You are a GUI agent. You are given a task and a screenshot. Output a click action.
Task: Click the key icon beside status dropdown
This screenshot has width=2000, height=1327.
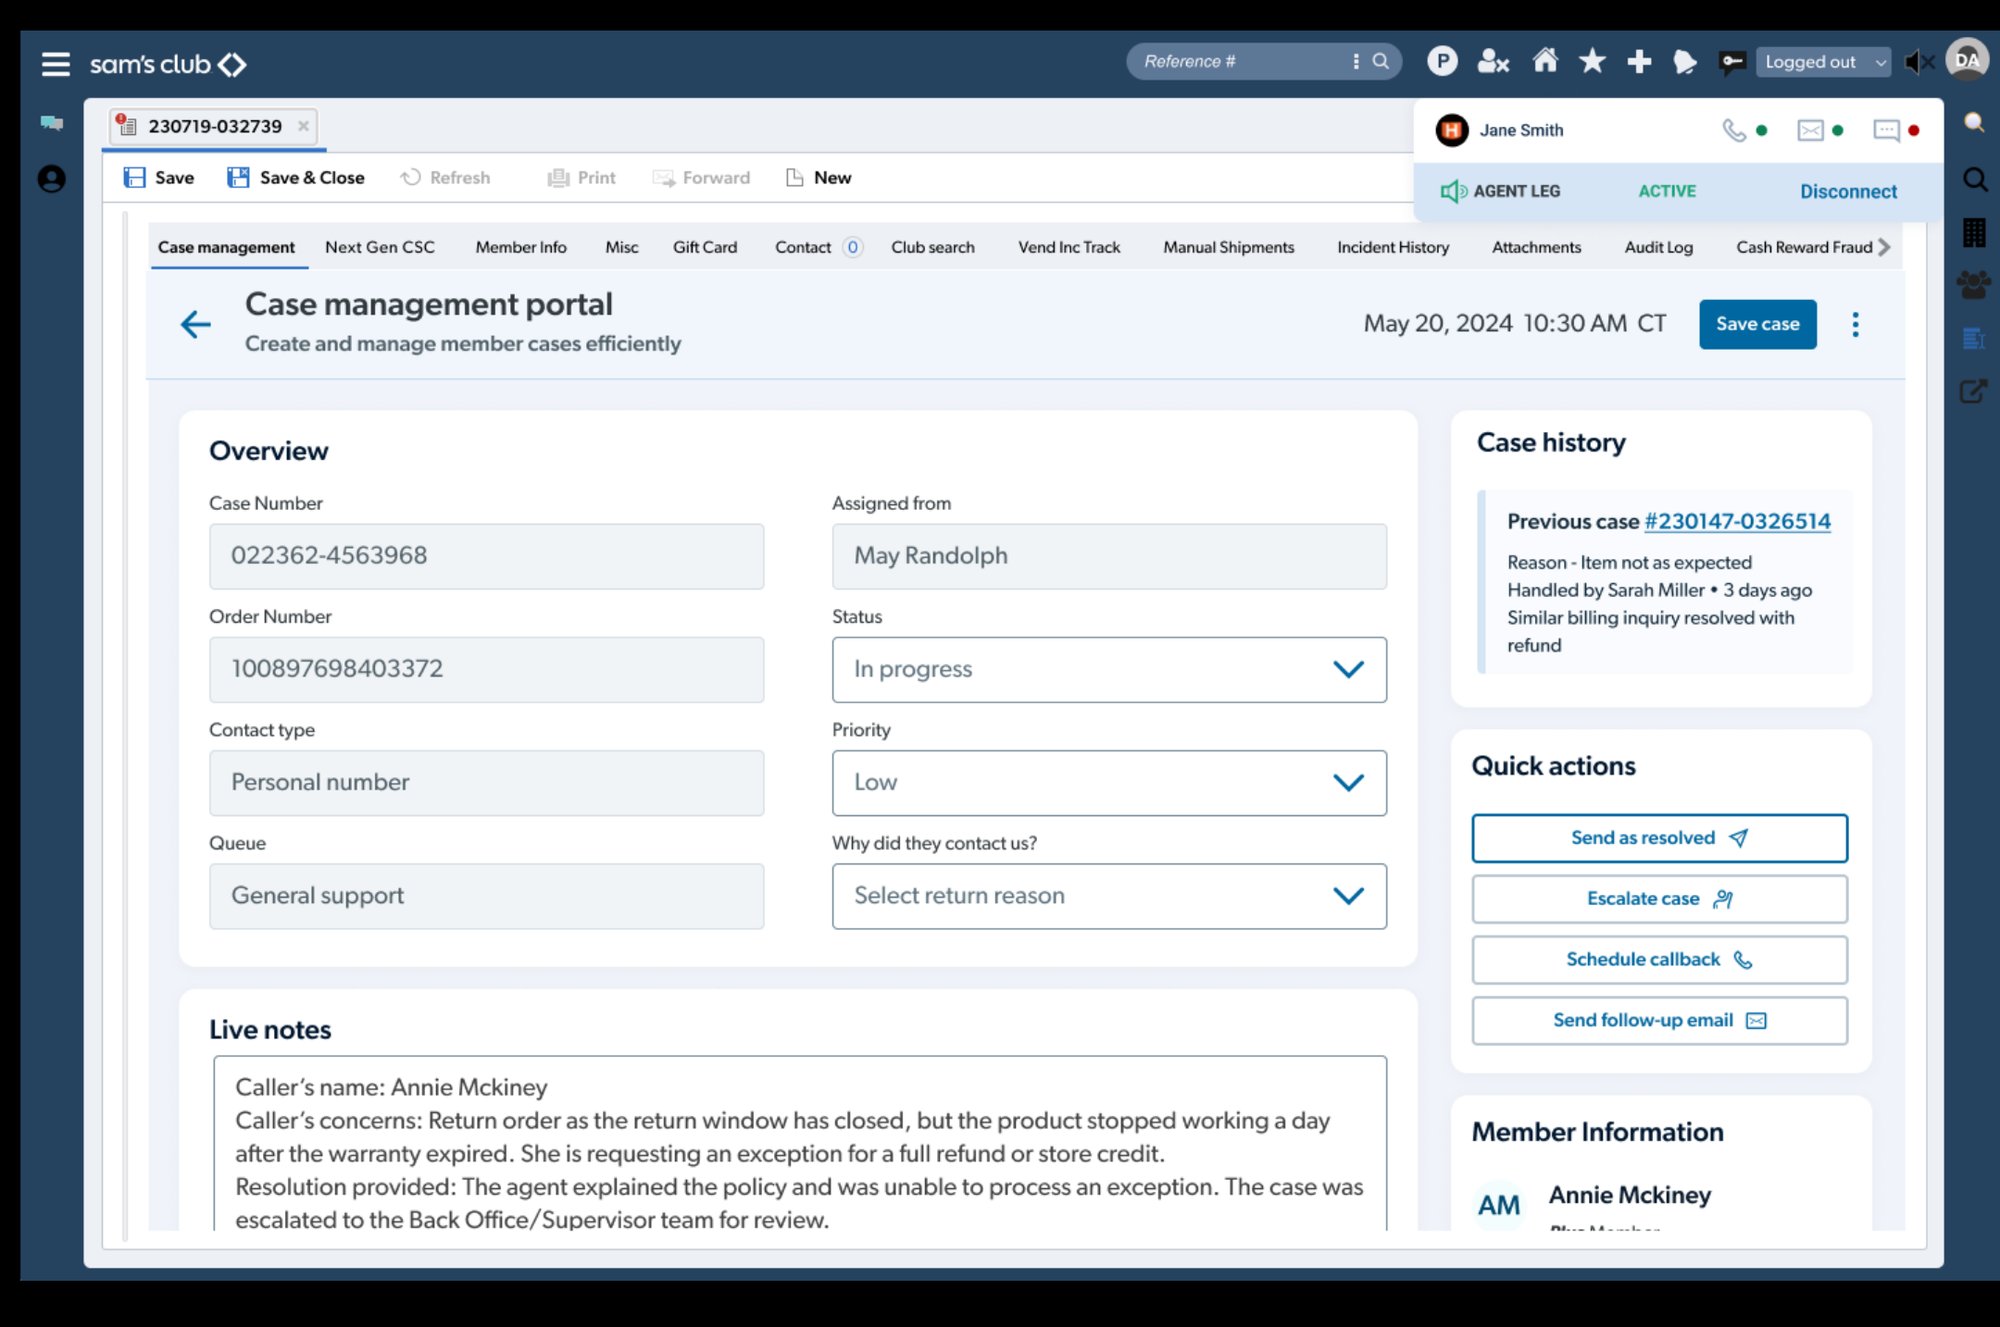click(1732, 62)
